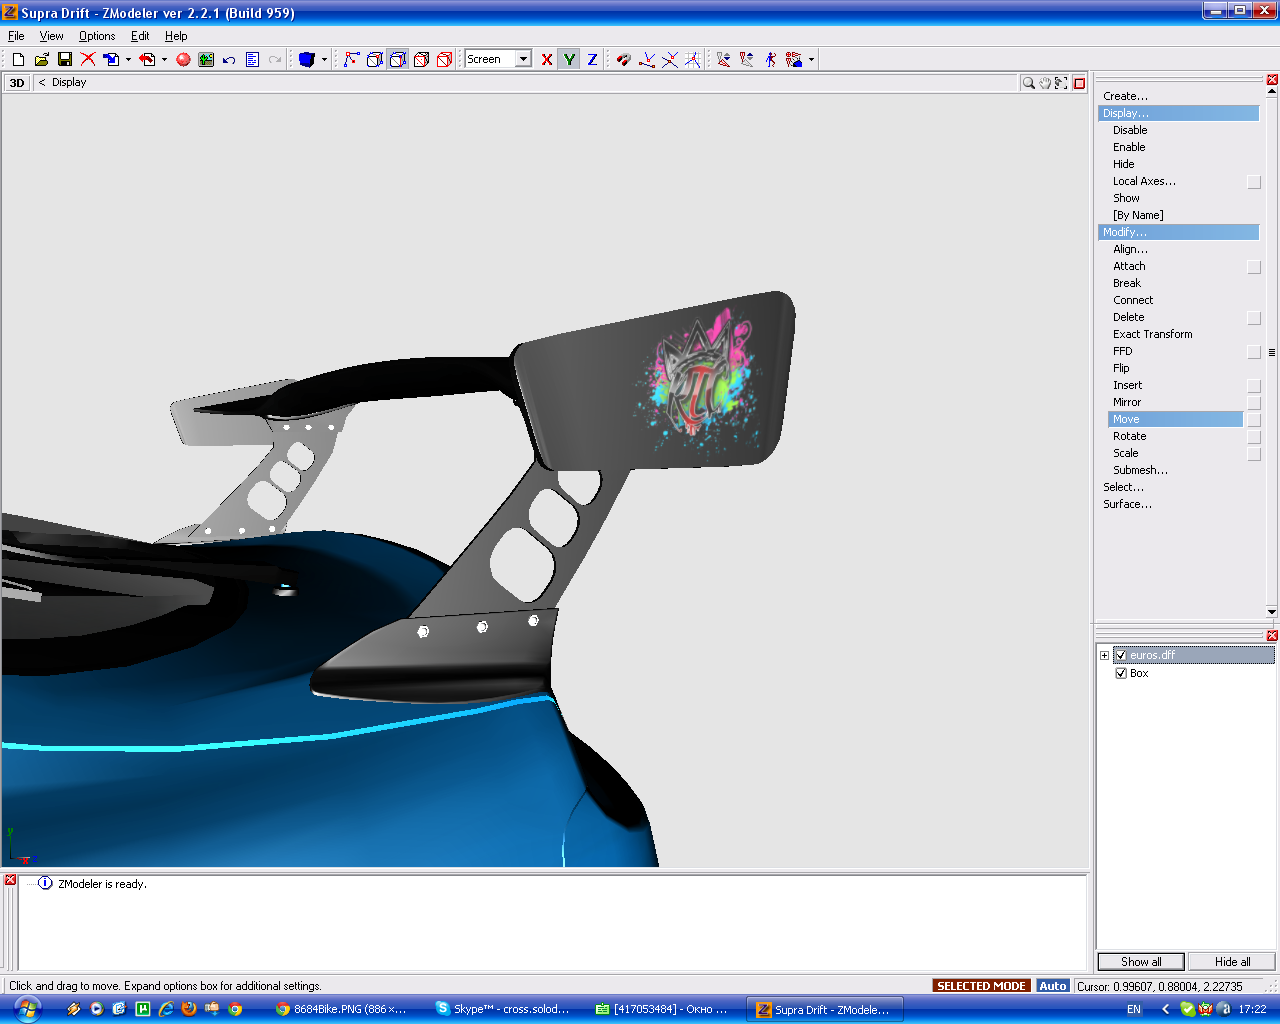Expand the euros.dff tree node
The height and width of the screenshot is (1024, 1280).
click(1104, 655)
